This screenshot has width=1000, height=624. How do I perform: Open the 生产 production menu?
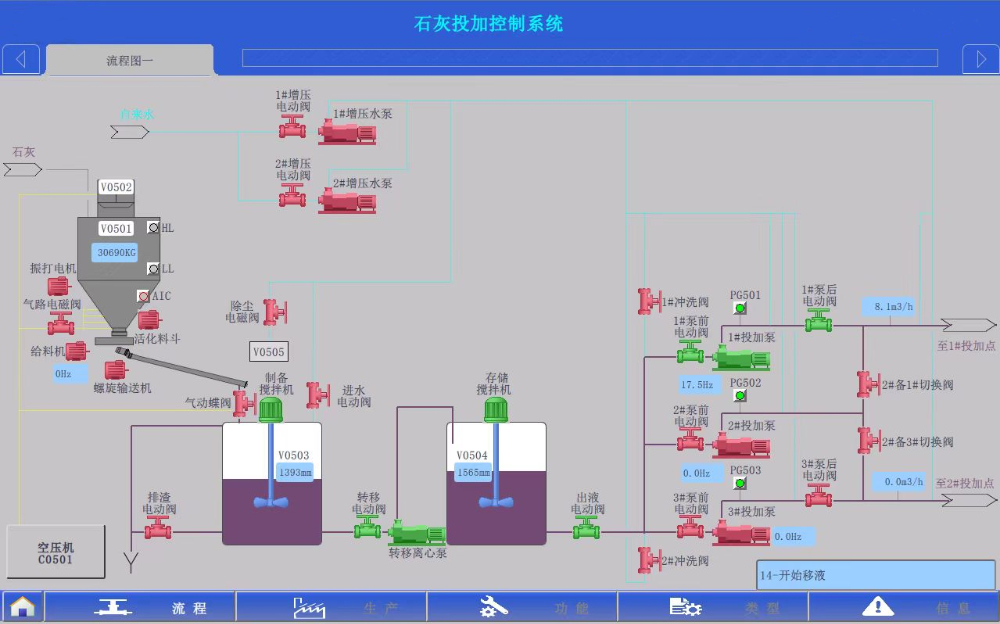tap(331, 607)
